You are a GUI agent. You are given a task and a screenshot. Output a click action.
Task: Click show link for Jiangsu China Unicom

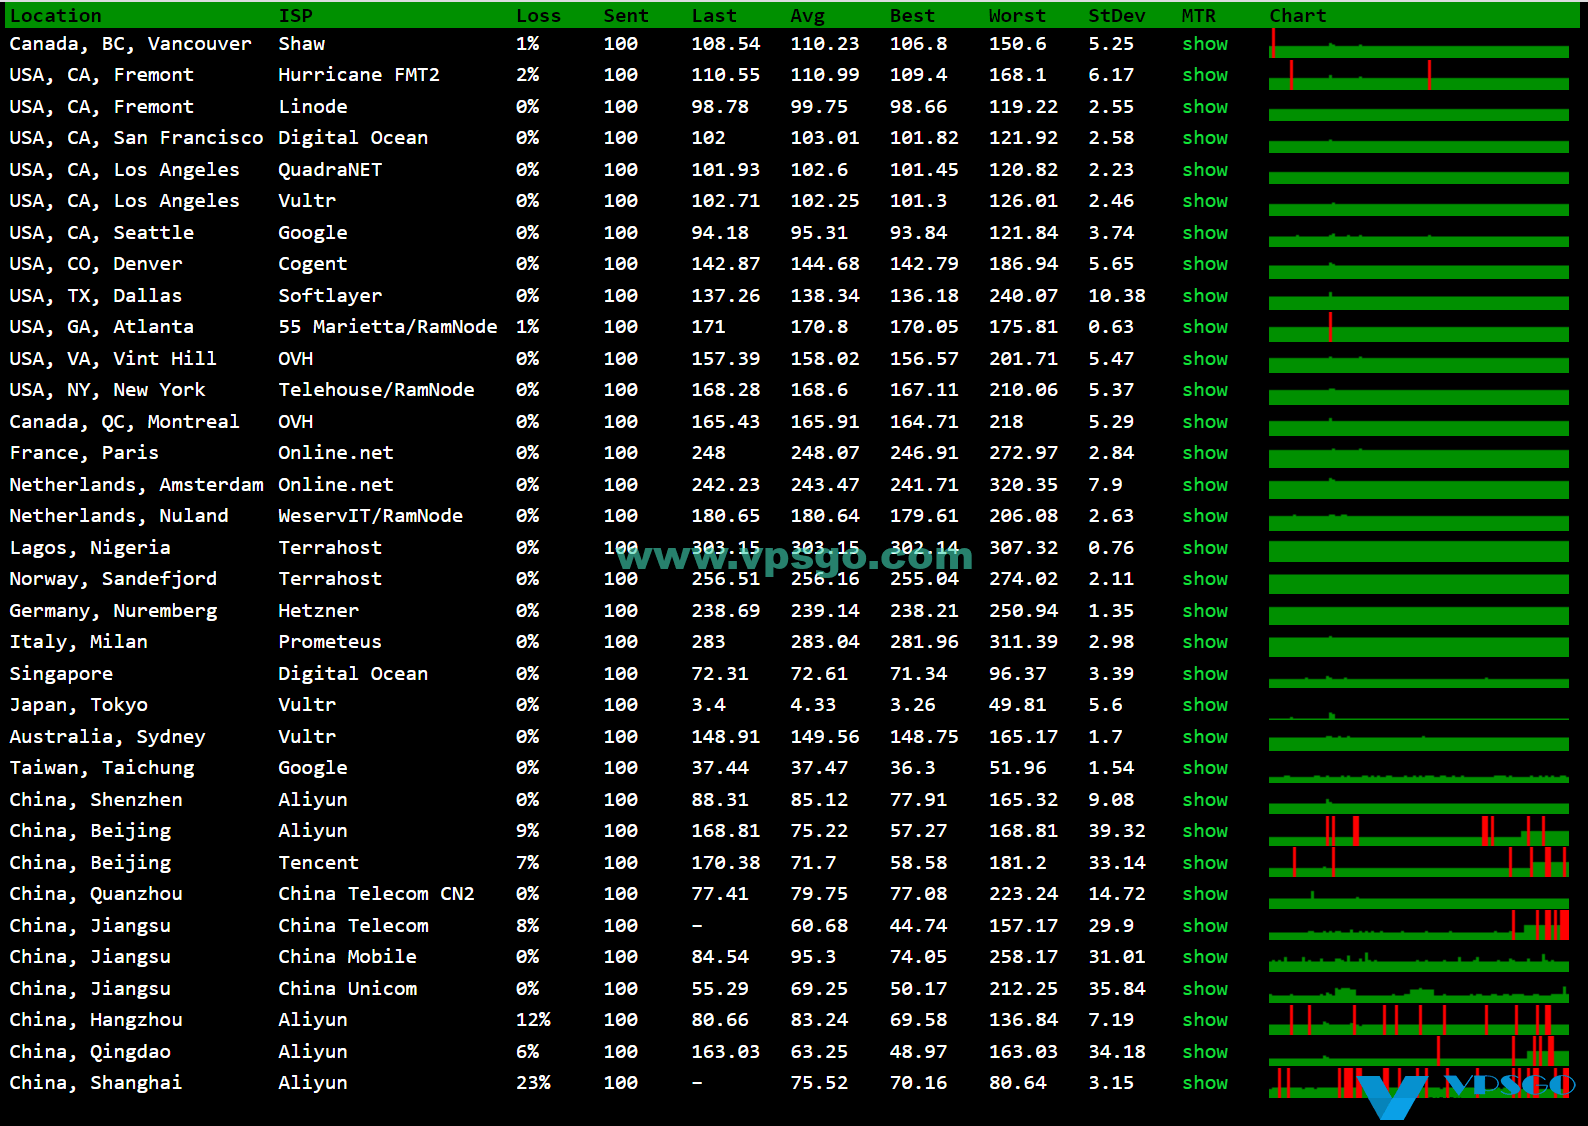click(x=1205, y=989)
